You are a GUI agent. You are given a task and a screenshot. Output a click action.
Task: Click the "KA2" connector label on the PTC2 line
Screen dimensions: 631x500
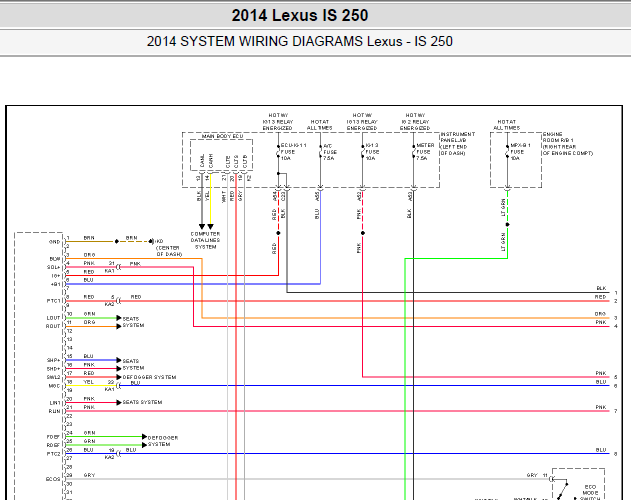coord(109,458)
